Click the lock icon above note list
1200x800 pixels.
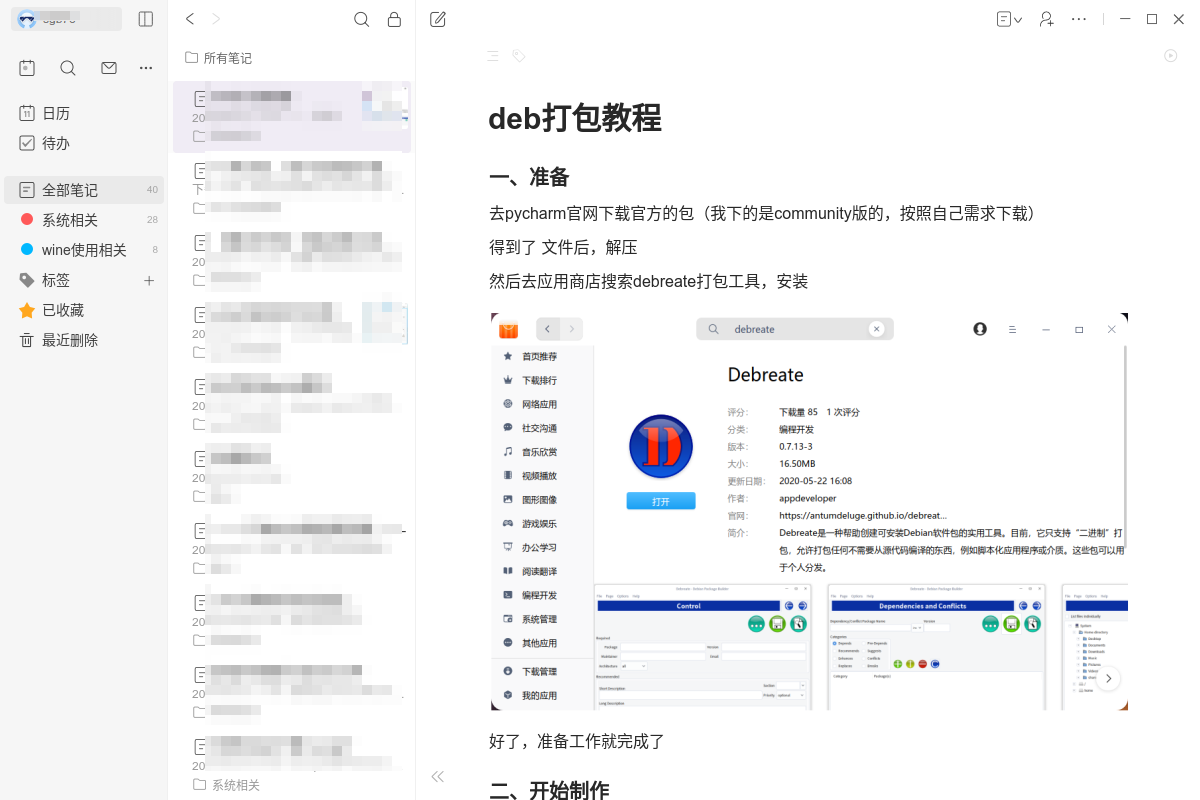[394, 19]
